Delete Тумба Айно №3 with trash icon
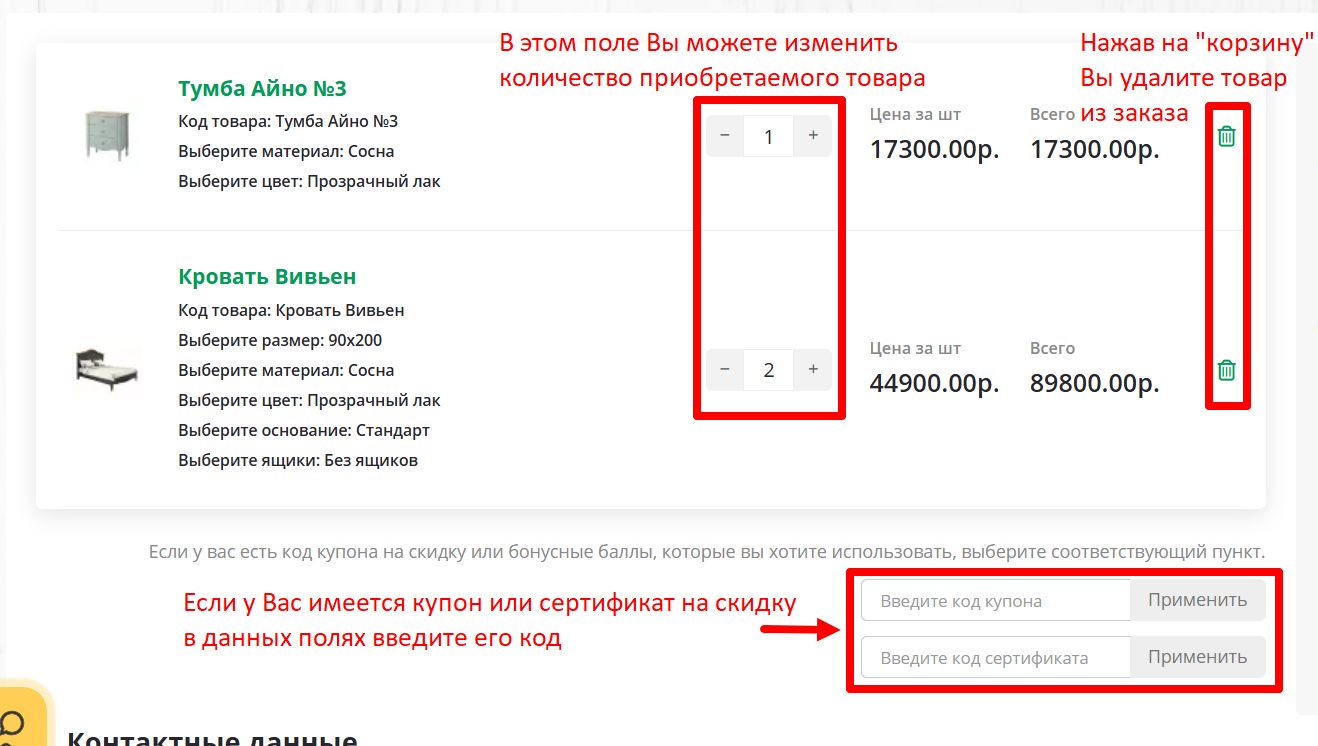1318x746 pixels. pos(1227,136)
